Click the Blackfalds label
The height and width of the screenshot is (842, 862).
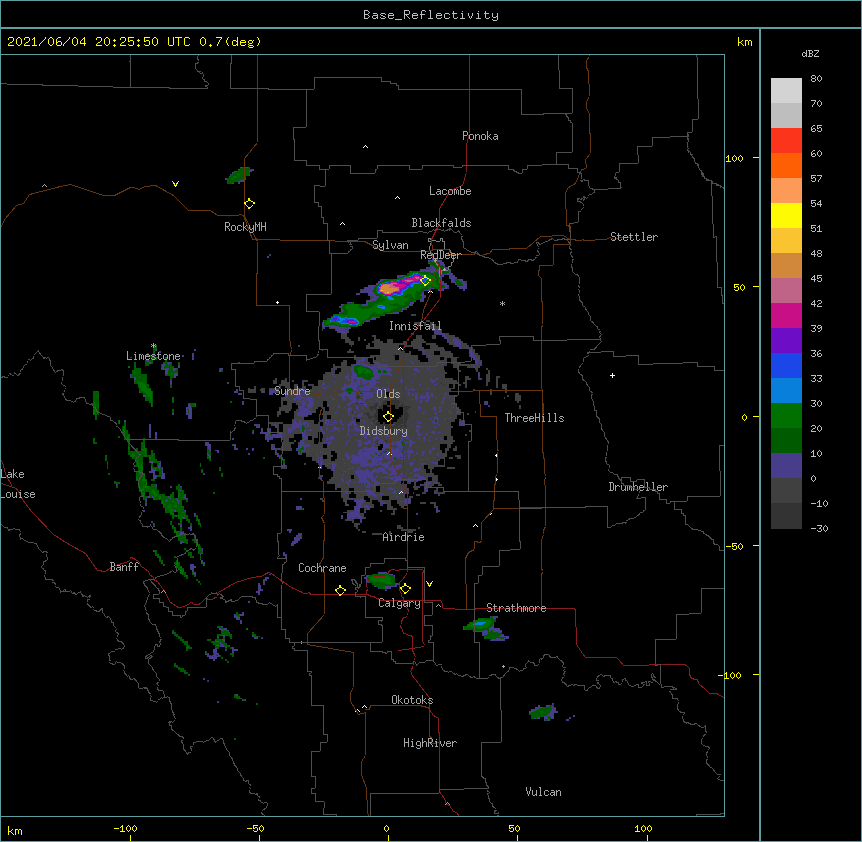441,223
